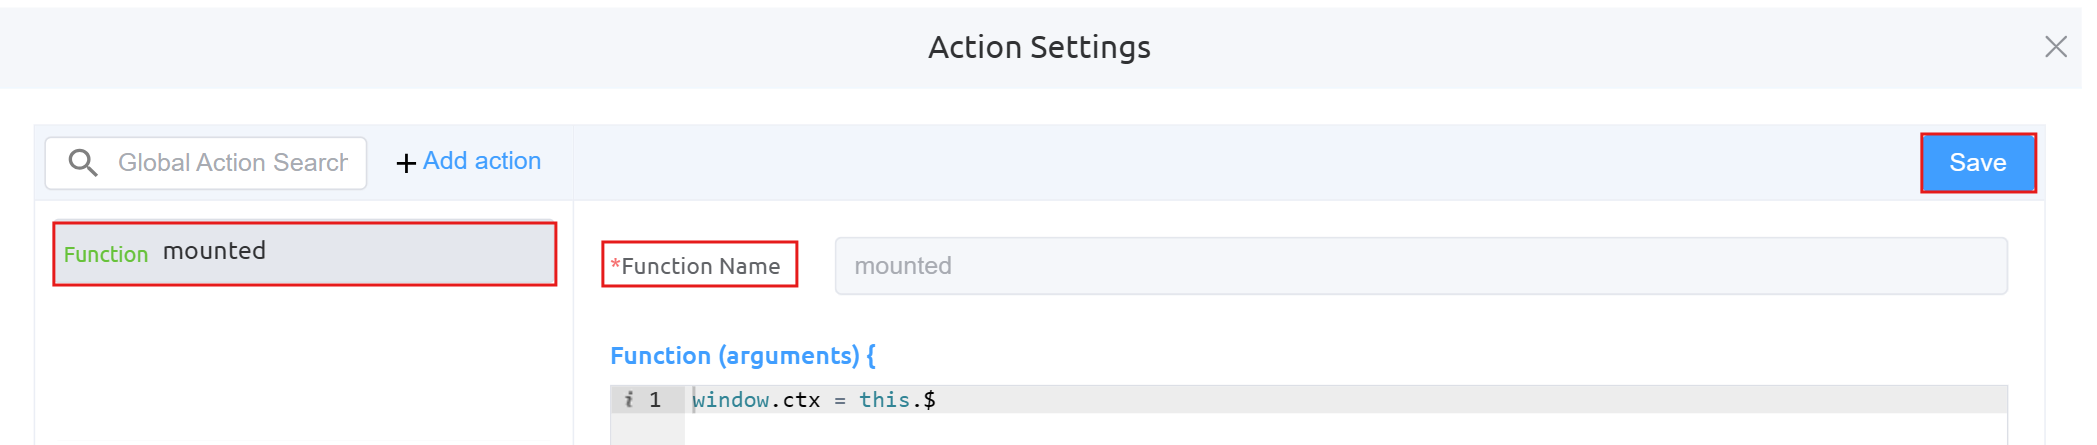This screenshot has width=2097, height=445.
Task: Open the Add action link
Action: click(481, 161)
